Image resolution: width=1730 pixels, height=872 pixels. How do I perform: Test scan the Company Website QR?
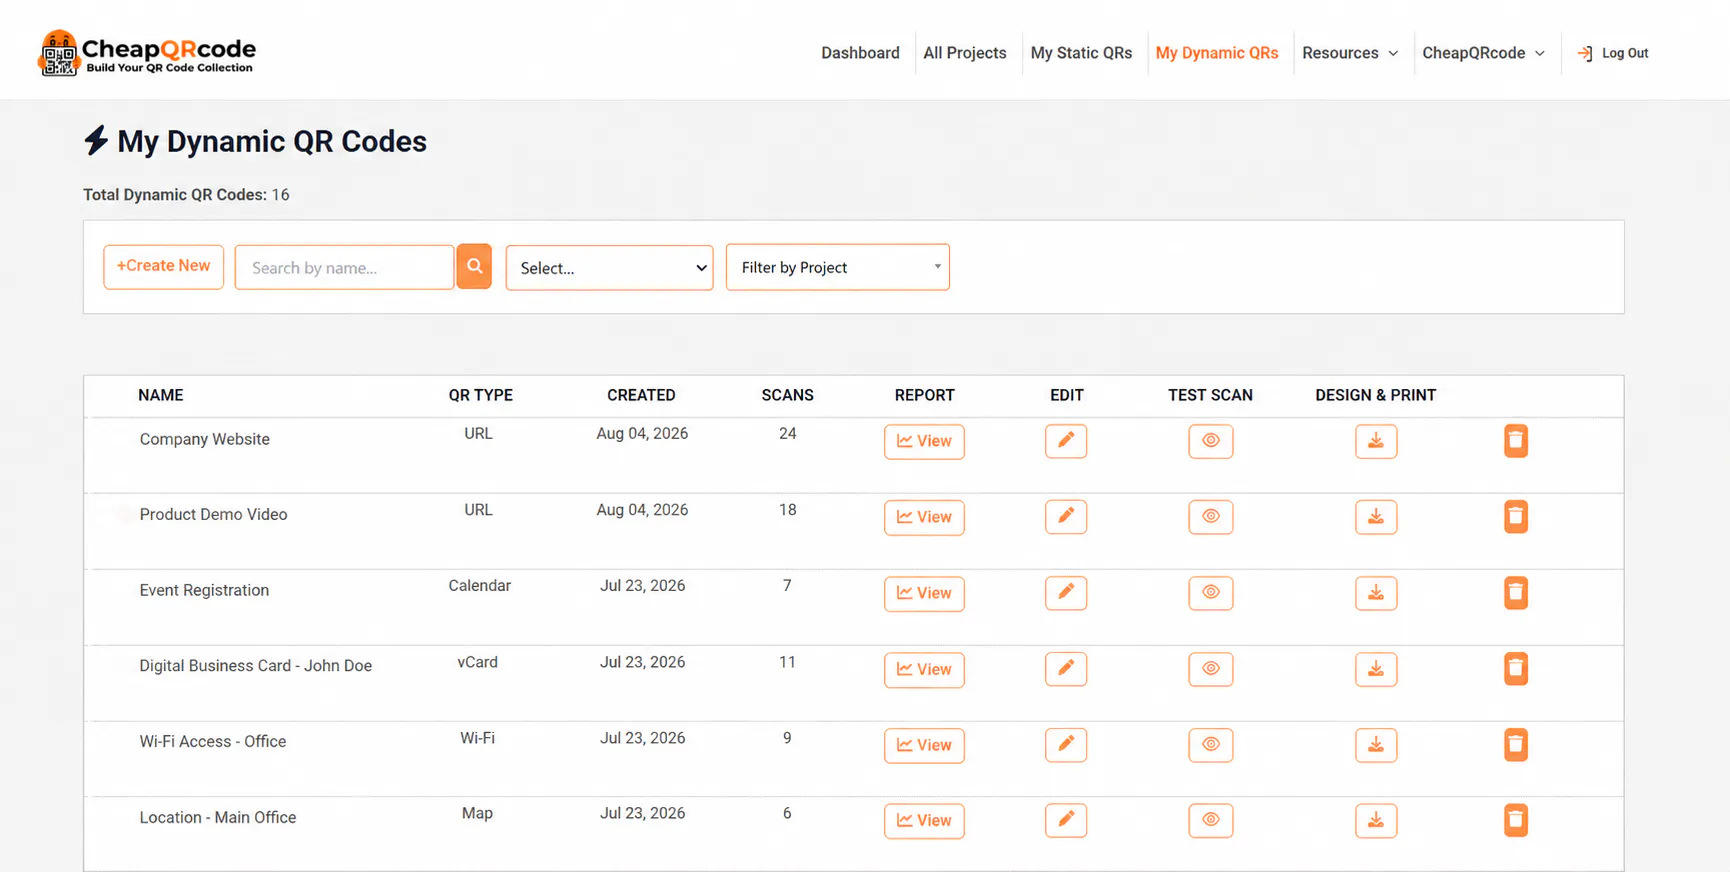coord(1211,441)
